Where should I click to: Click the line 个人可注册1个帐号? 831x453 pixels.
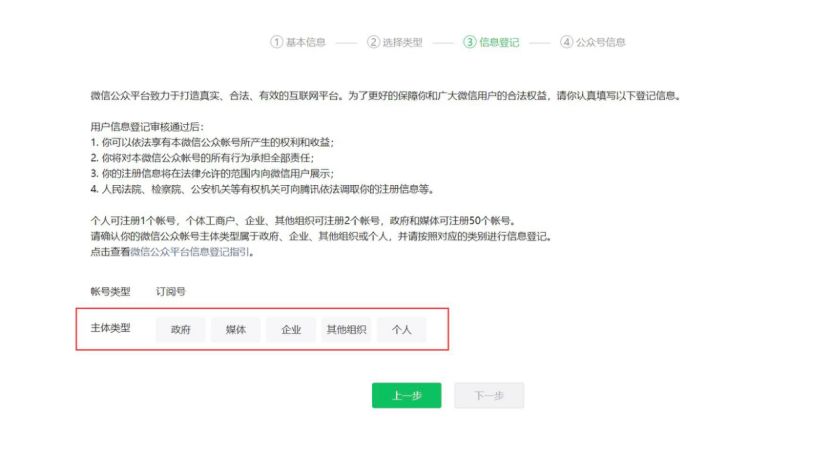(x=303, y=220)
